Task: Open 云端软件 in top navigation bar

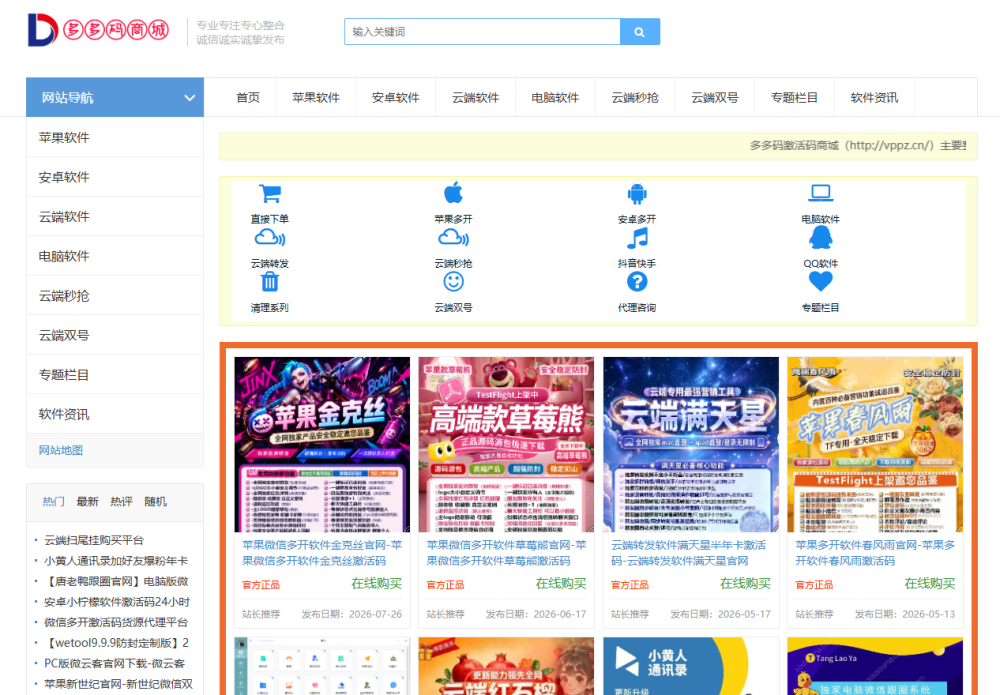Action: coord(475,98)
